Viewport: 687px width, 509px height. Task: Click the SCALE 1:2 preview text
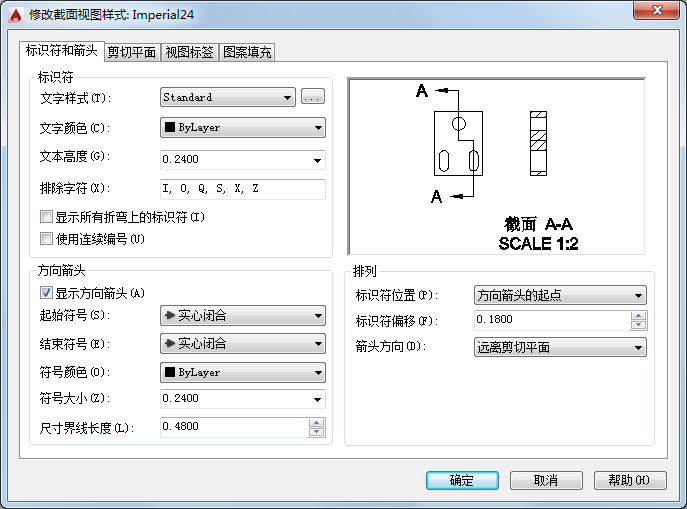coord(538,244)
